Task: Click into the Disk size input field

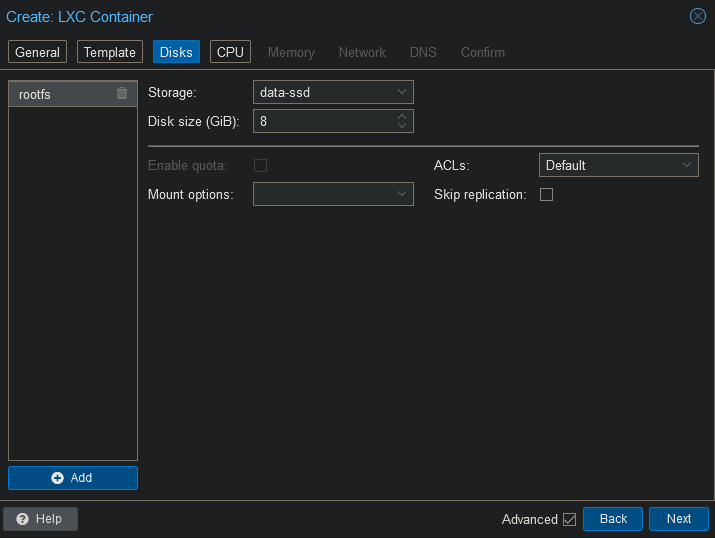Action: point(322,122)
